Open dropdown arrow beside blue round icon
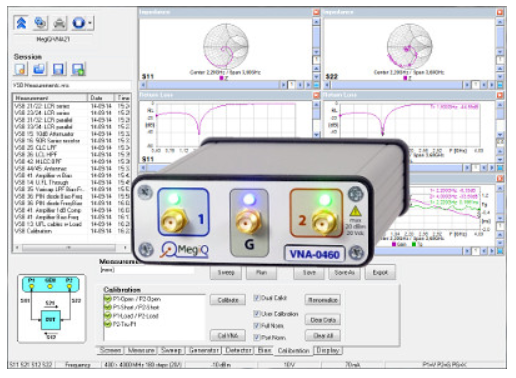 90,23
